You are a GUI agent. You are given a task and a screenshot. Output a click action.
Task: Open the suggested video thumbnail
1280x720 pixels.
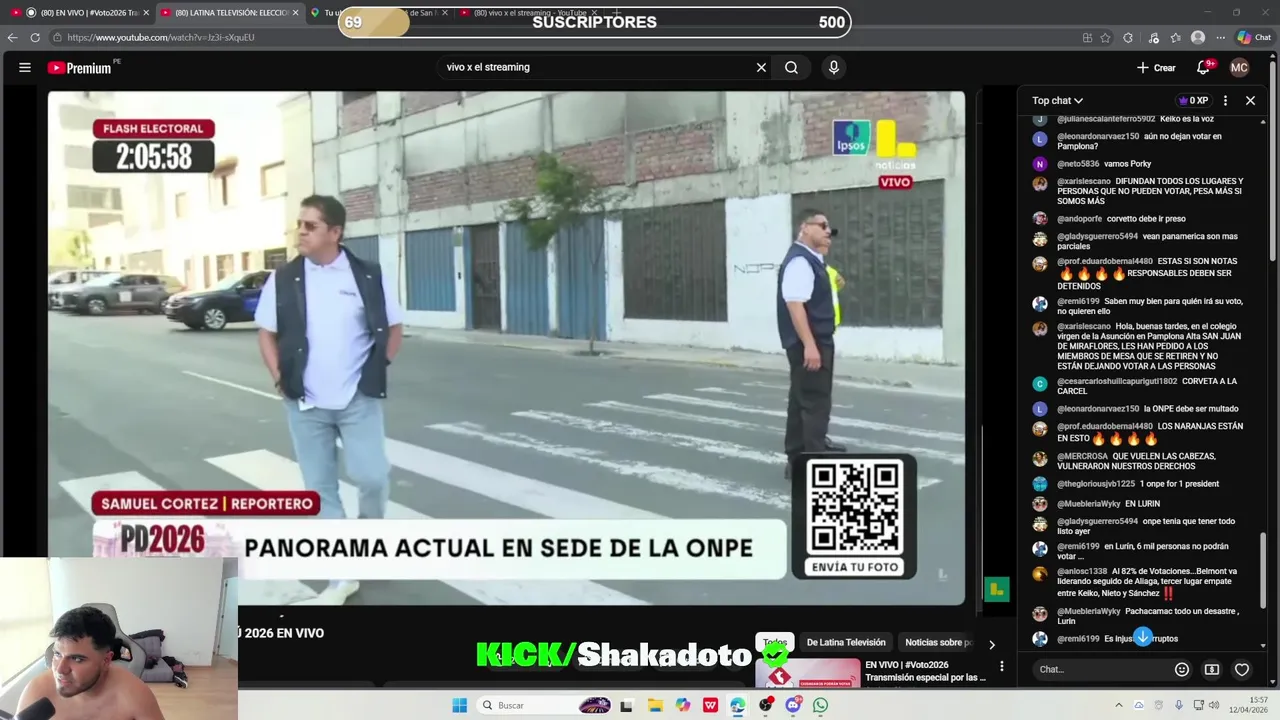(808, 672)
